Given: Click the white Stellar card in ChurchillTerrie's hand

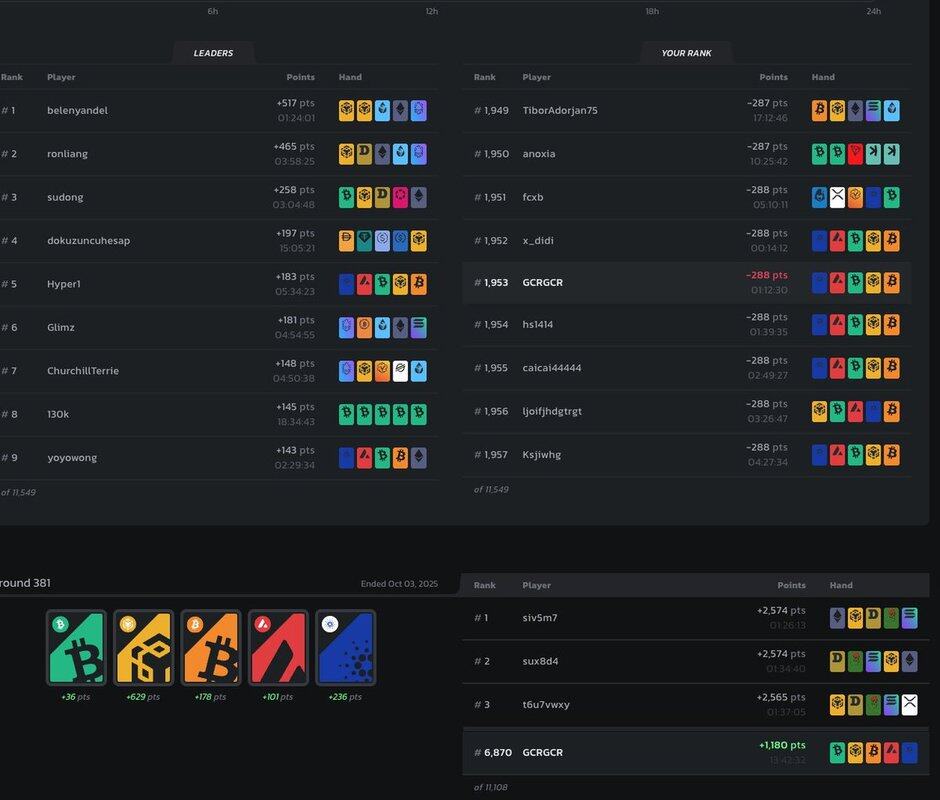Looking at the screenshot, I should pos(400,371).
